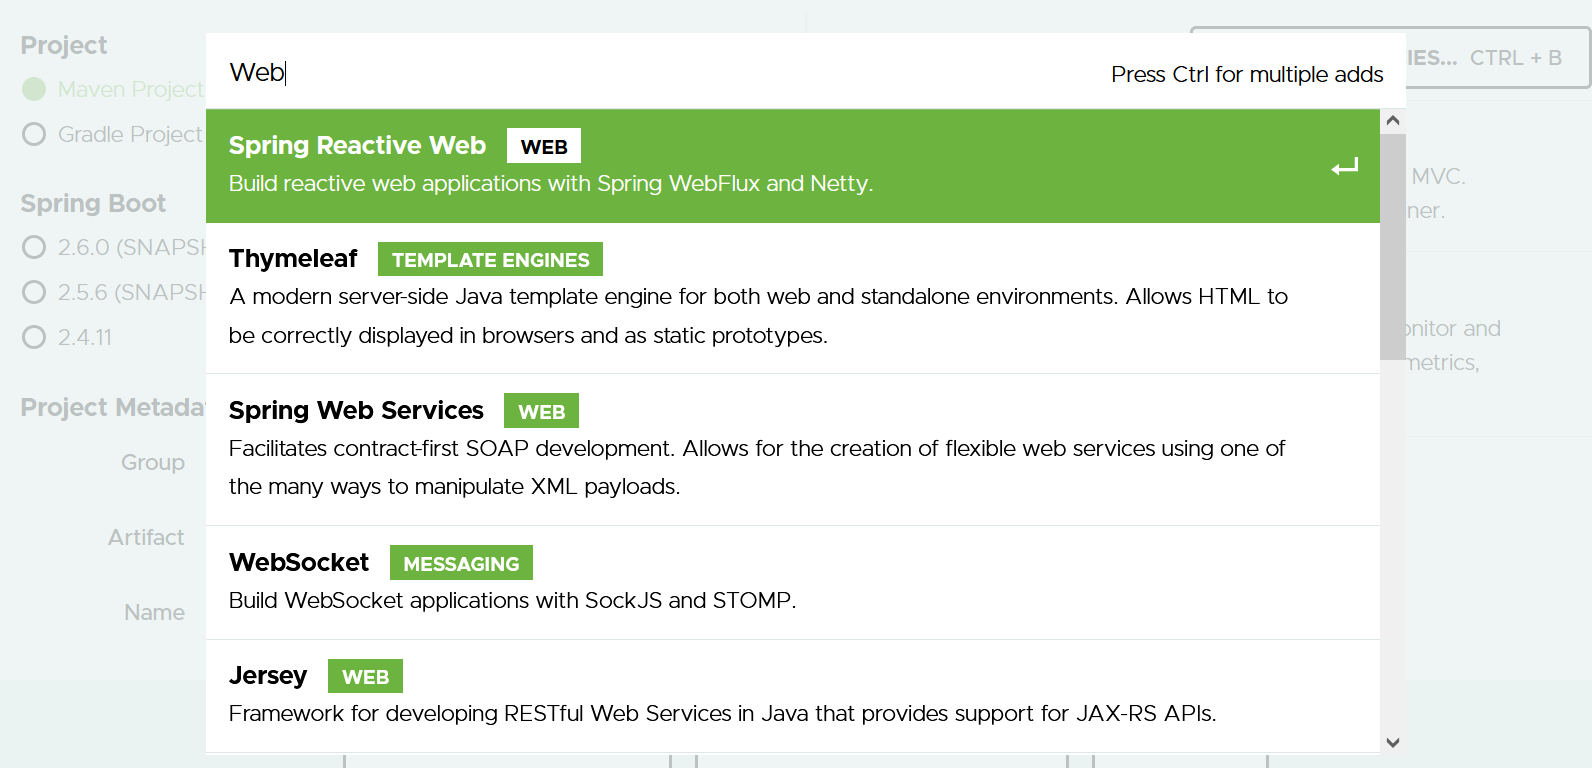The width and height of the screenshot is (1592, 768).
Task: Click the Name label in Project Metadata
Action: pyautogui.click(x=154, y=612)
